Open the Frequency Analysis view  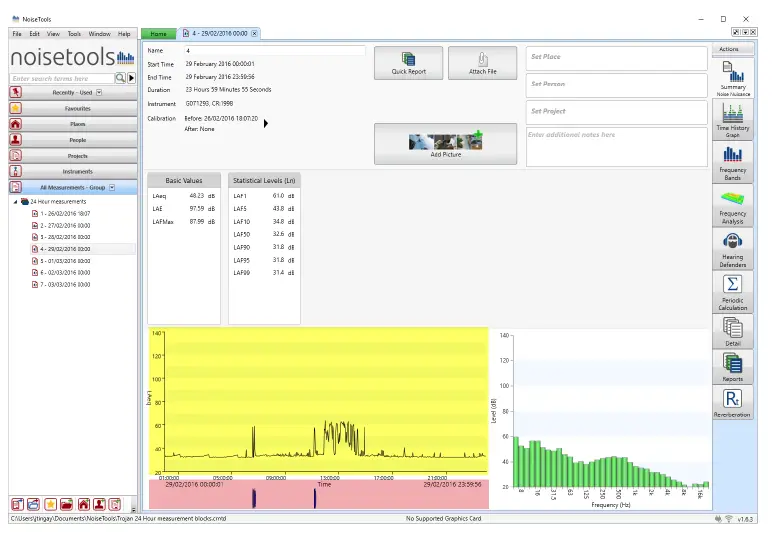(x=732, y=206)
